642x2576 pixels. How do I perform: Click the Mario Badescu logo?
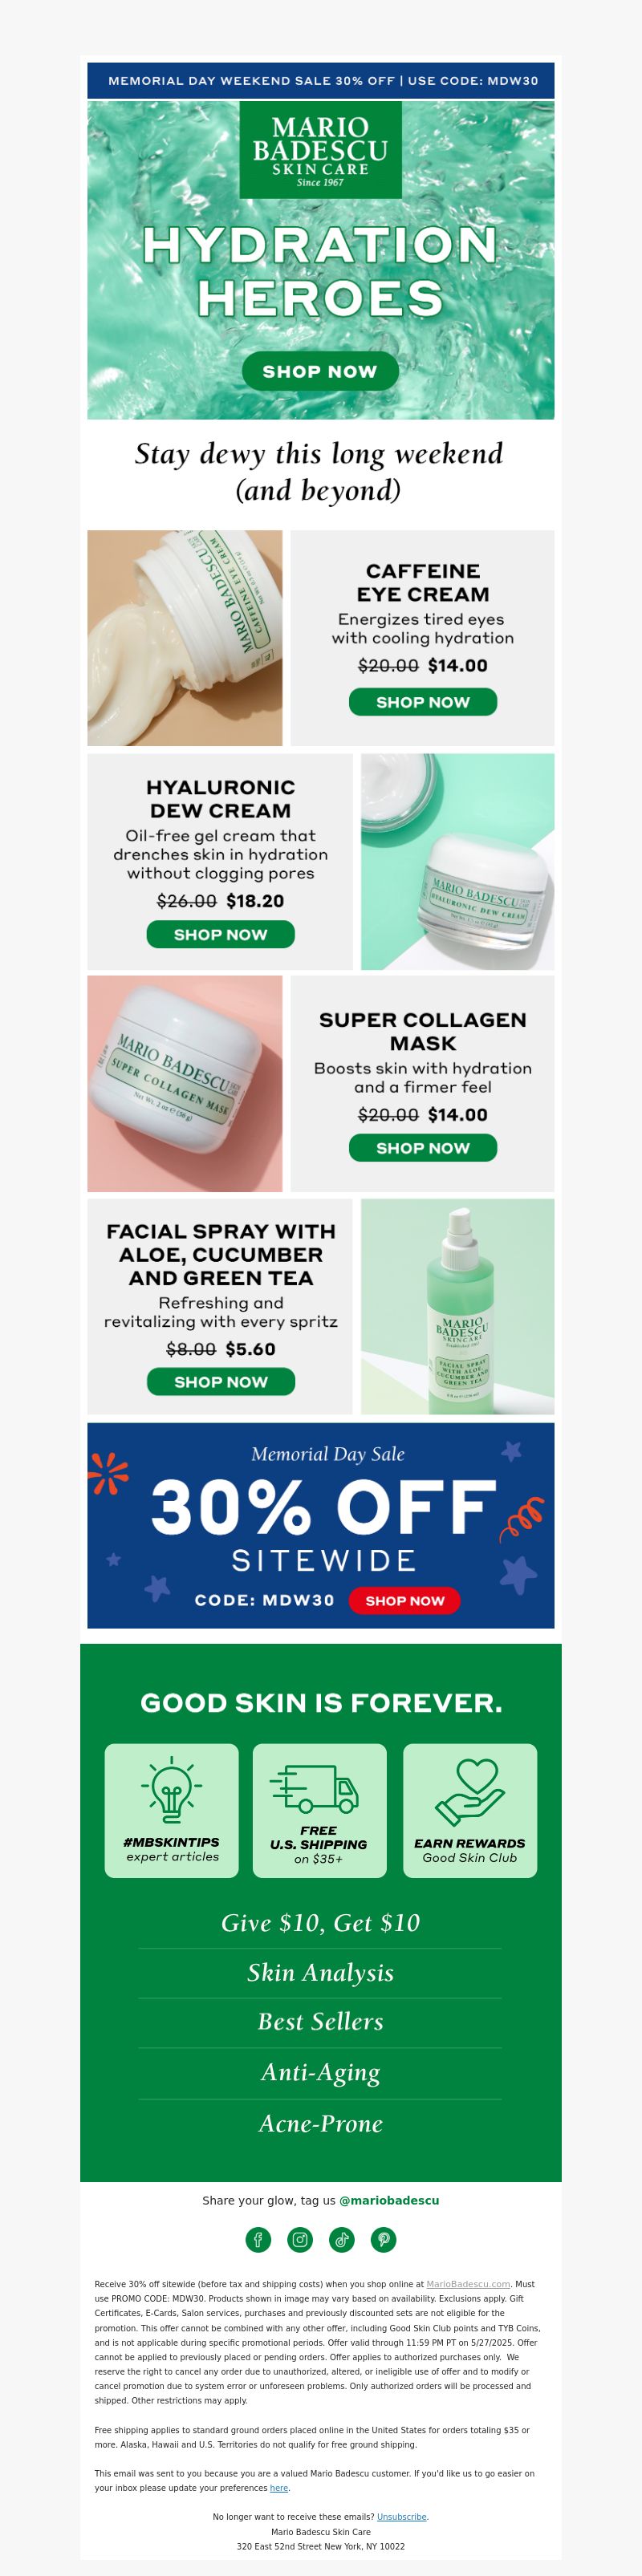pyautogui.click(x=320, y=150)
